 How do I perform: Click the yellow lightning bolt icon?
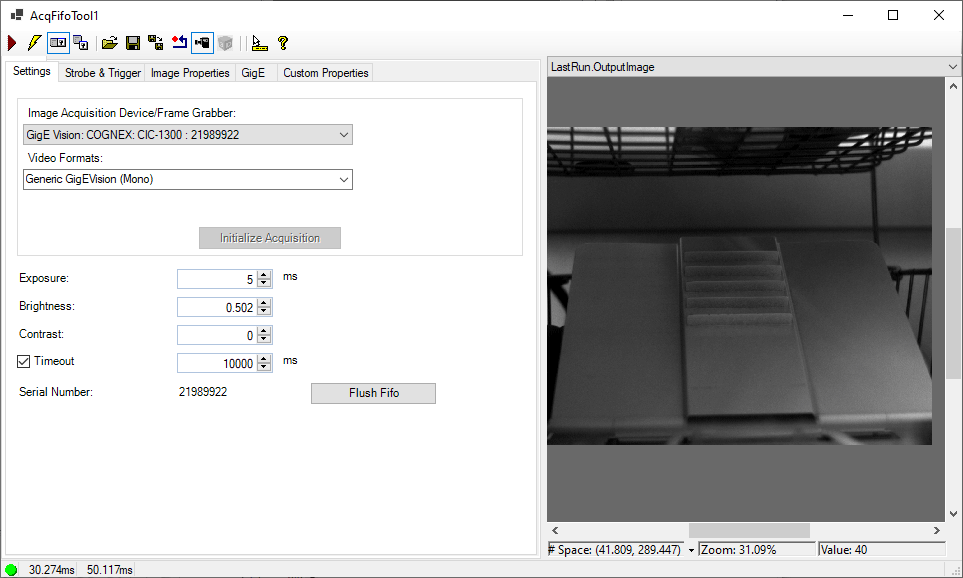pos(34,43)
